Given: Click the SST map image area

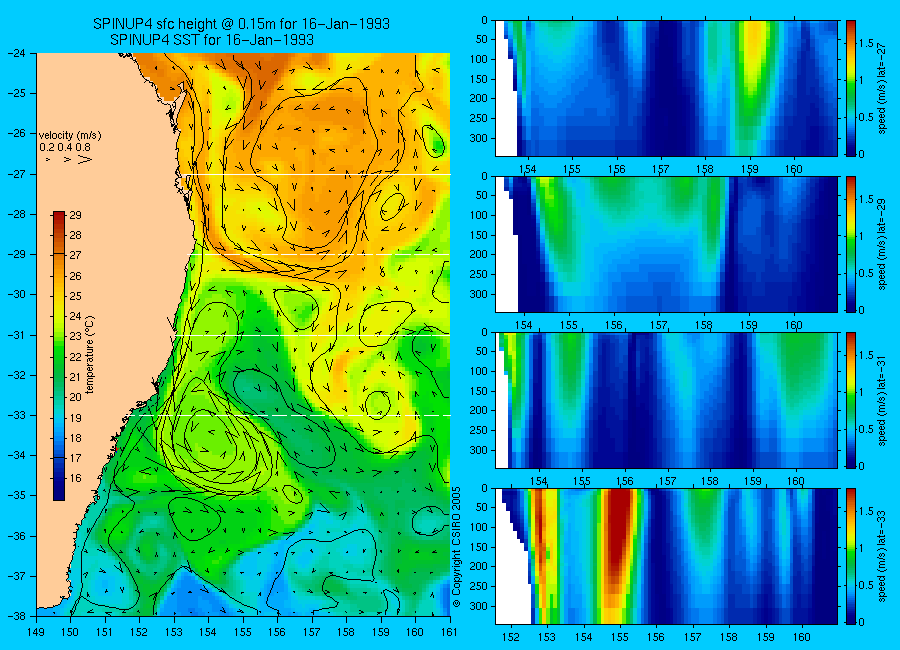Looking at the screenshot, I should click(243, 335).
